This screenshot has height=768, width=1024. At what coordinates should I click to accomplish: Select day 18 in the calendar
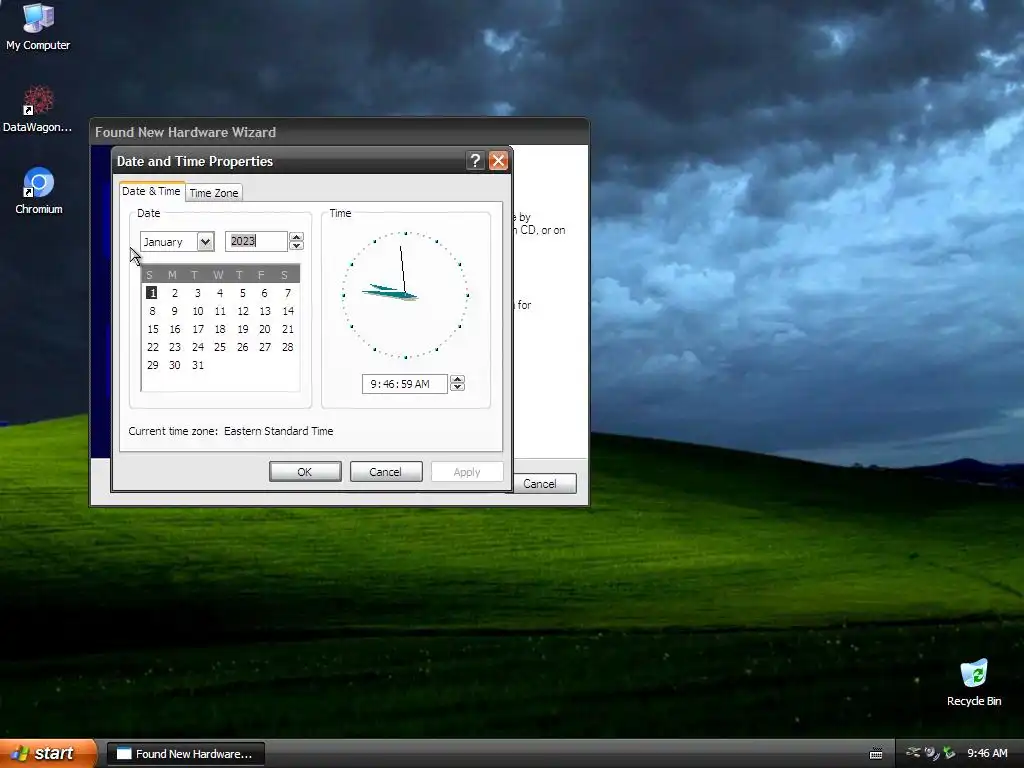coord(220,329)
